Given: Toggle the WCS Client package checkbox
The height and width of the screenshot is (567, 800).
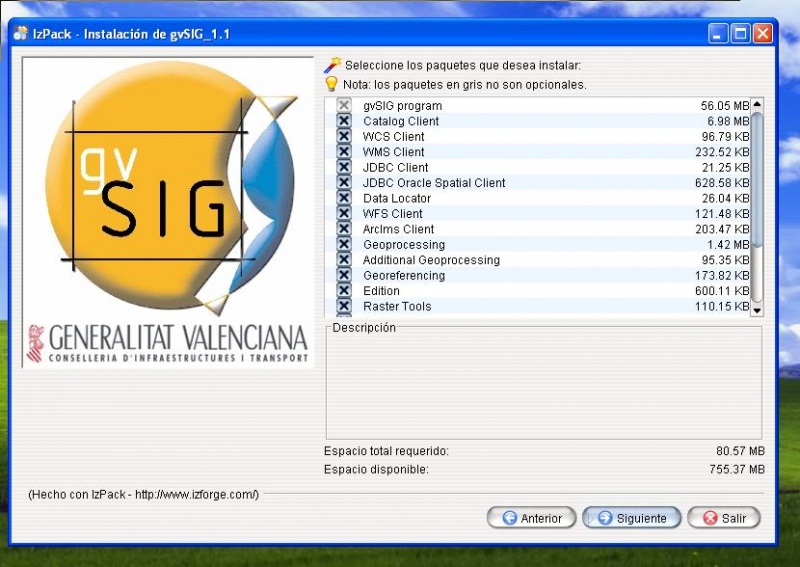Looking at the screenshot, I should point(344,137).
